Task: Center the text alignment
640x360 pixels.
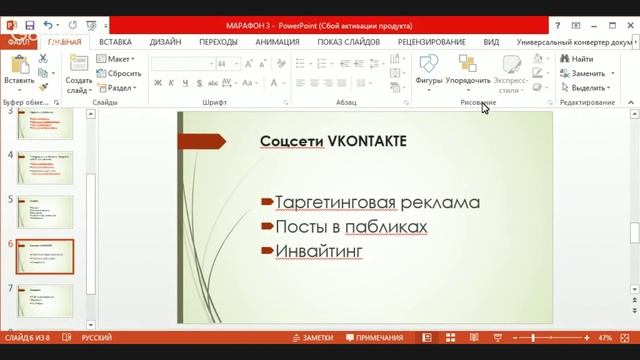Action: pos(314,83)
